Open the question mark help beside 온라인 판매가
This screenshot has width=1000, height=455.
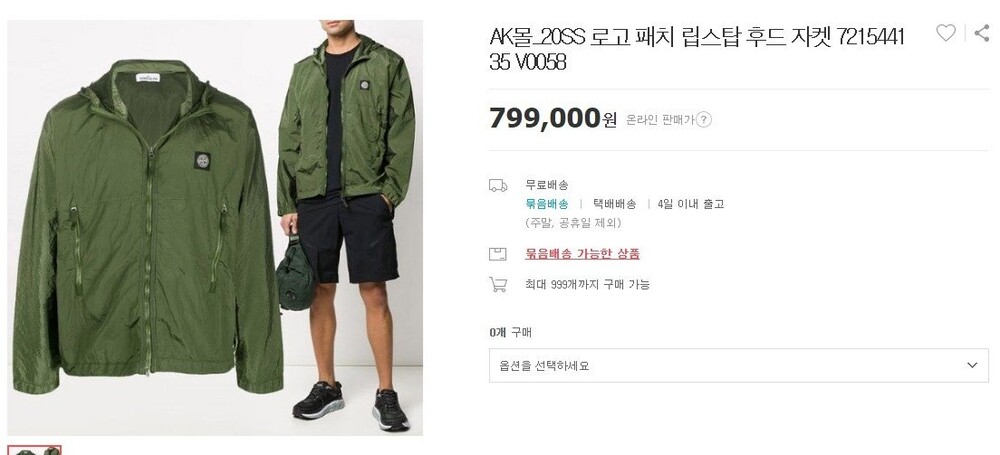[703, 119]
